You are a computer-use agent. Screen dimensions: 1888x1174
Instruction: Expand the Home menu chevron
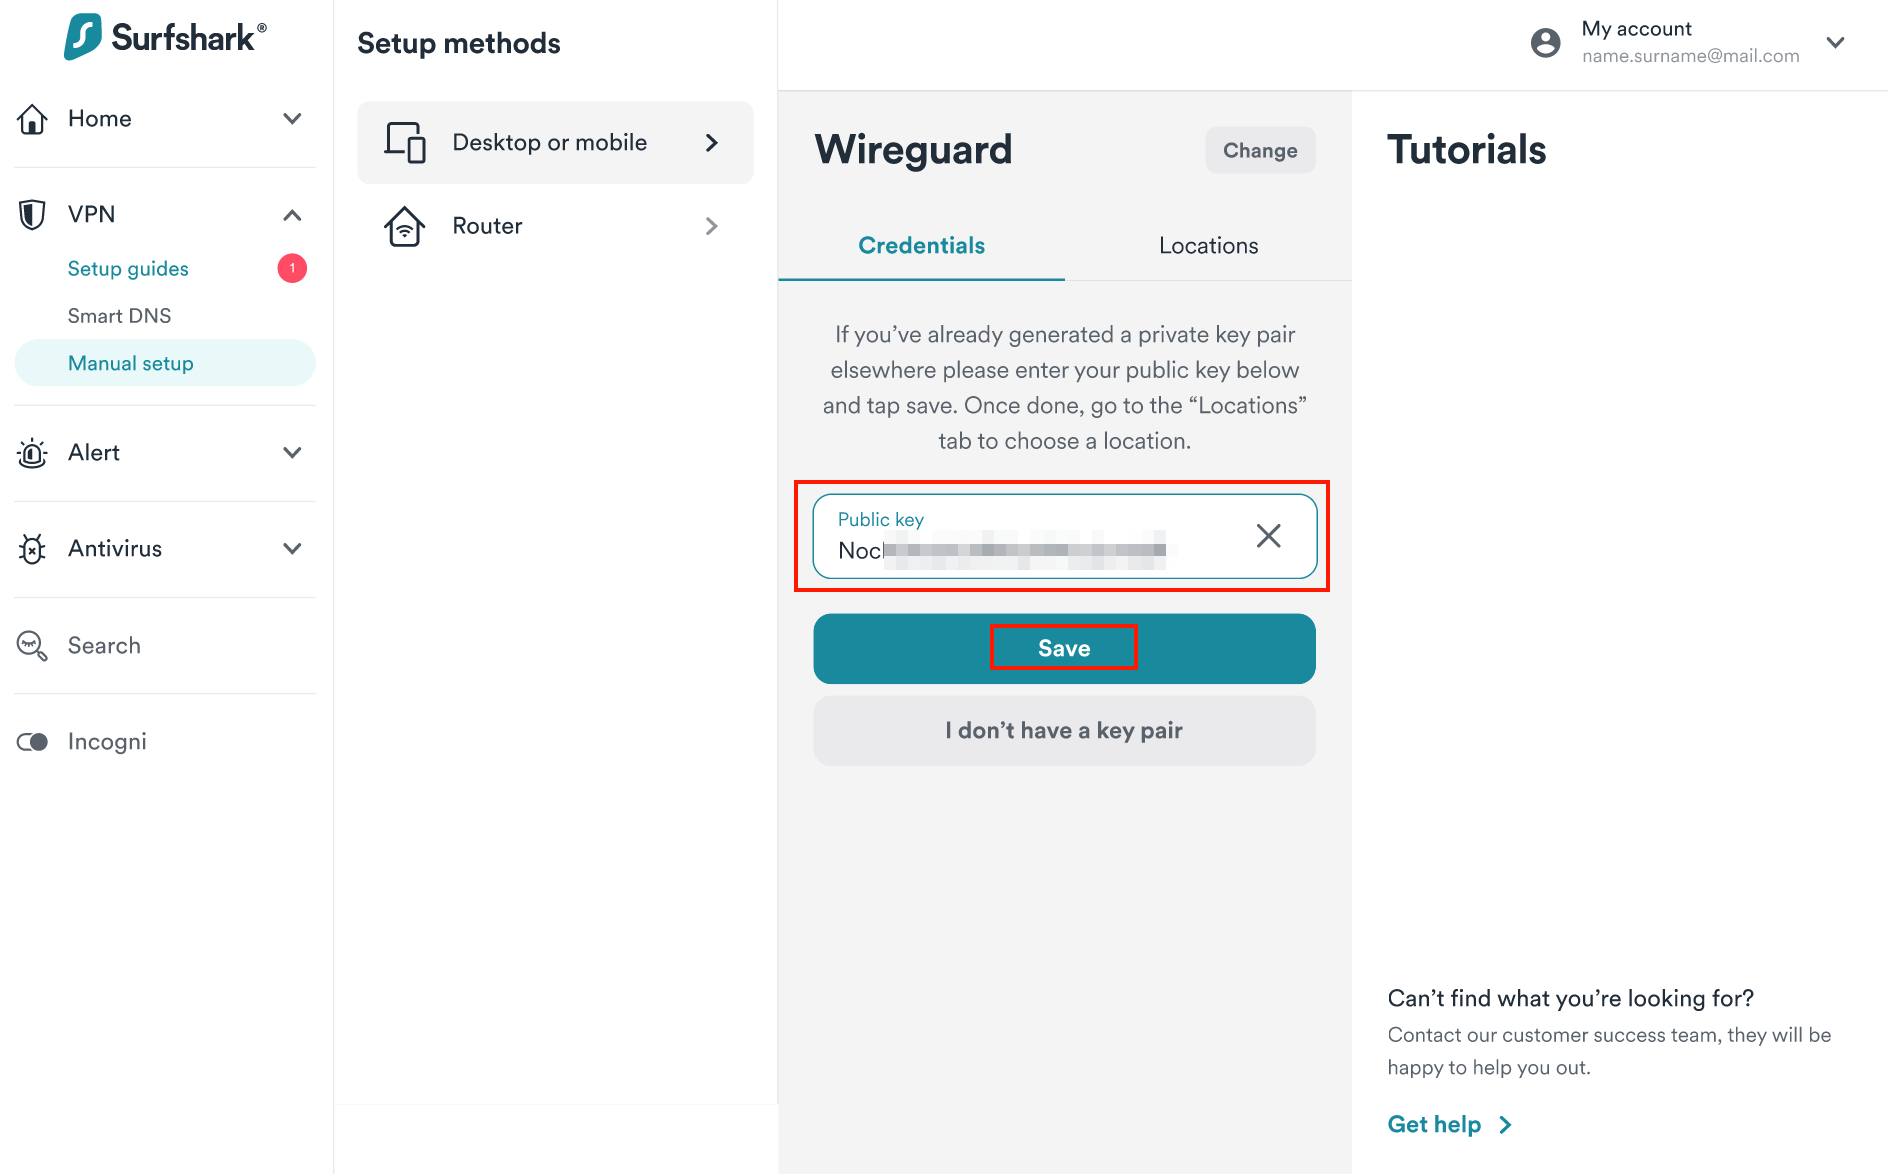pyautogui.click(x=292, y=119)
